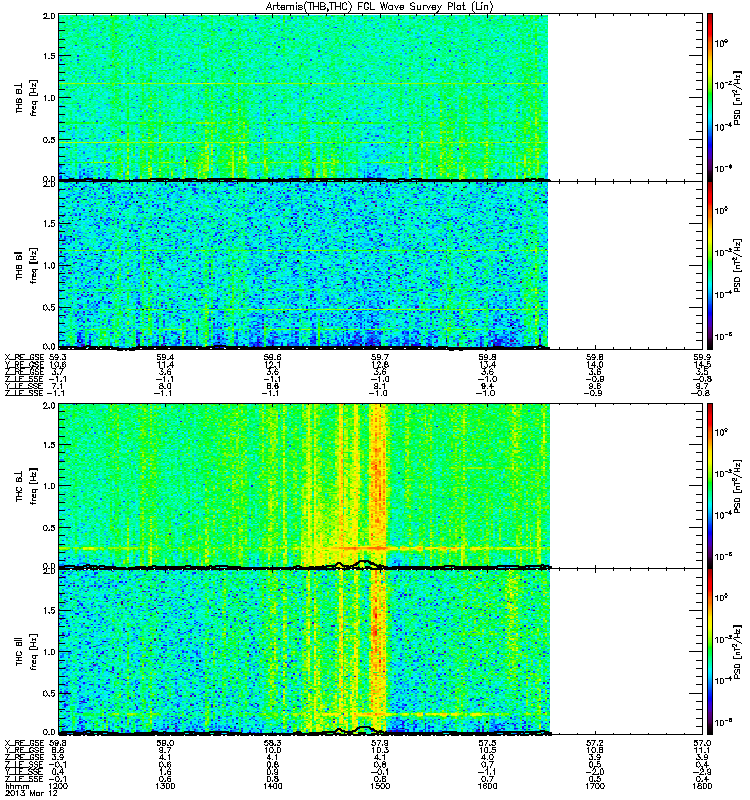The height and width of the screenshot is (800, 750).
Task: Click the '1300' time tick label
Action: click(x=165, y=786)
